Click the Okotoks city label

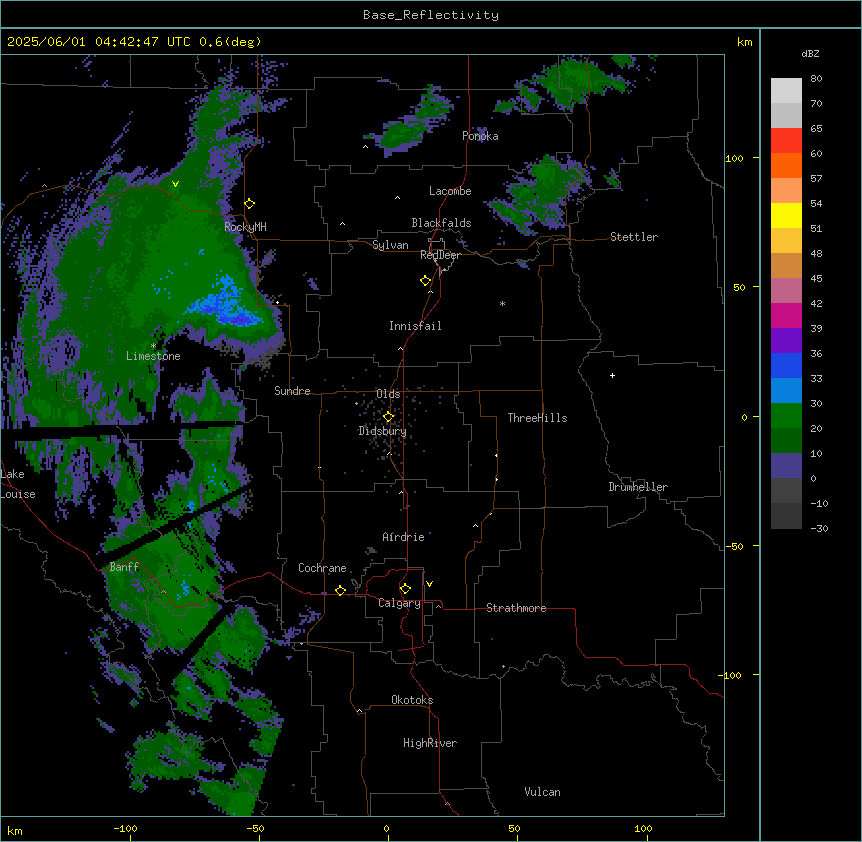412,700
